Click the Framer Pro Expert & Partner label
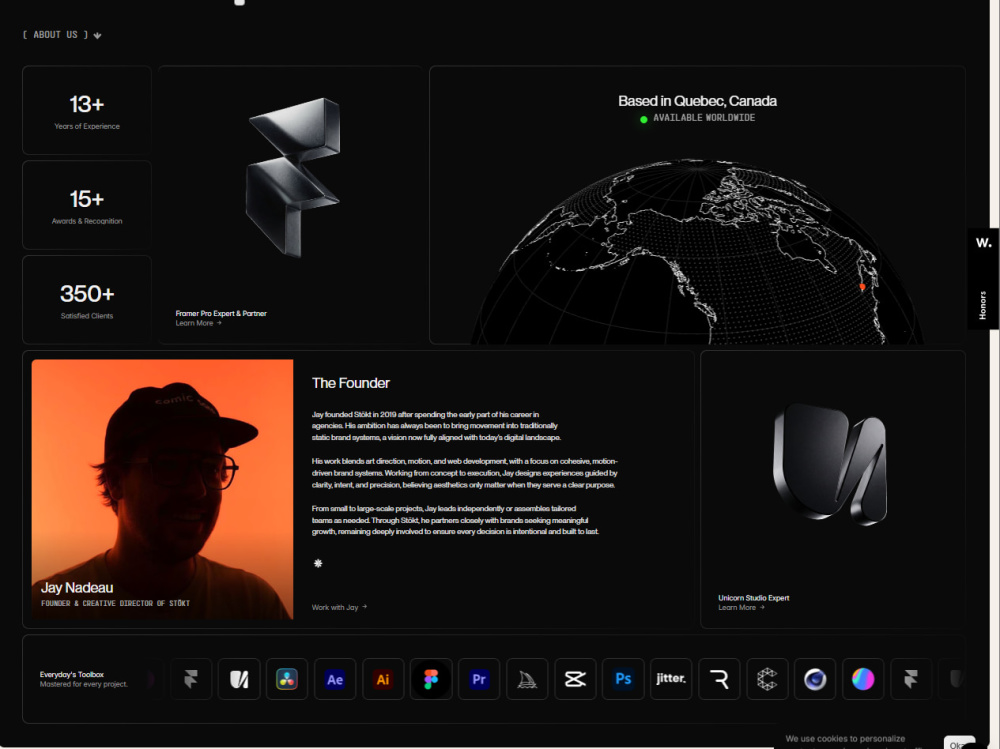Screen dimensions: 1000x749 point(221,313)
